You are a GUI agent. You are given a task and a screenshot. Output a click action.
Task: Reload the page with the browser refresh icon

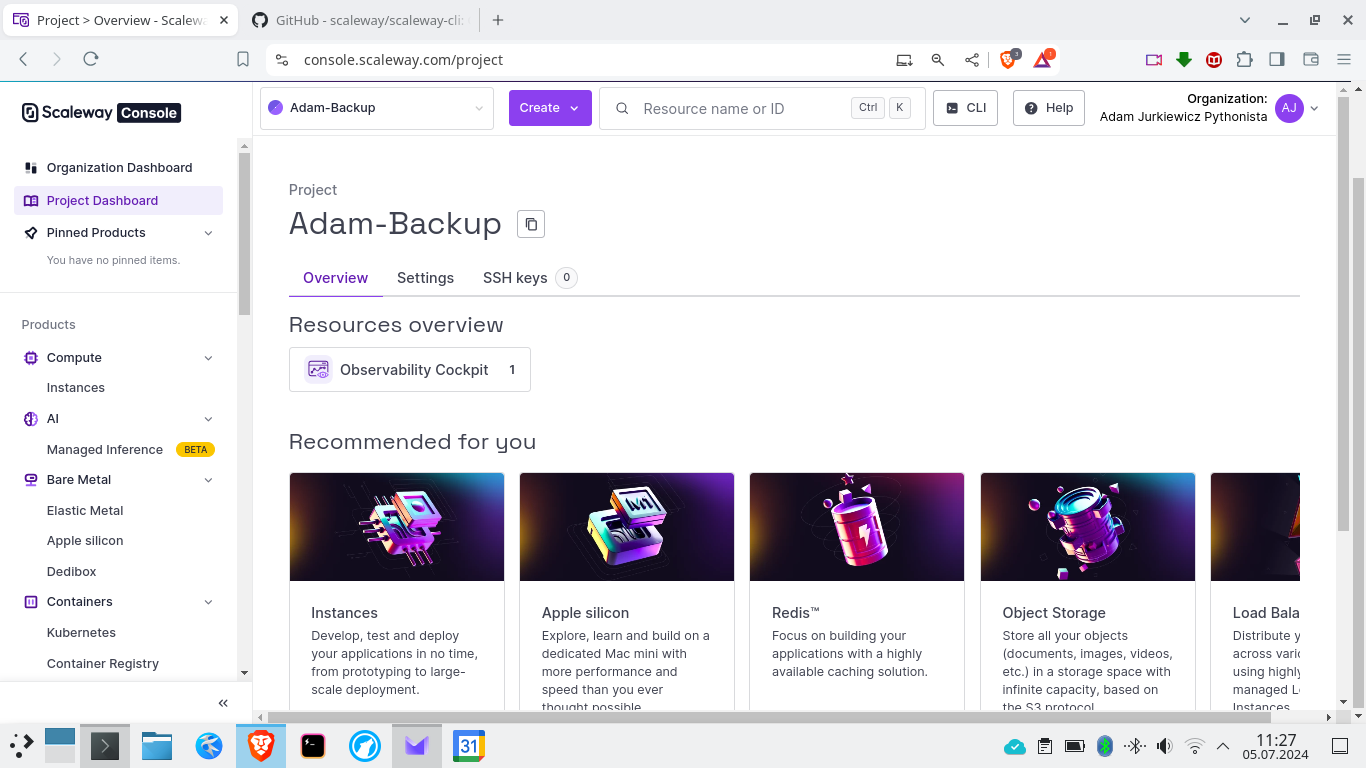91,60
